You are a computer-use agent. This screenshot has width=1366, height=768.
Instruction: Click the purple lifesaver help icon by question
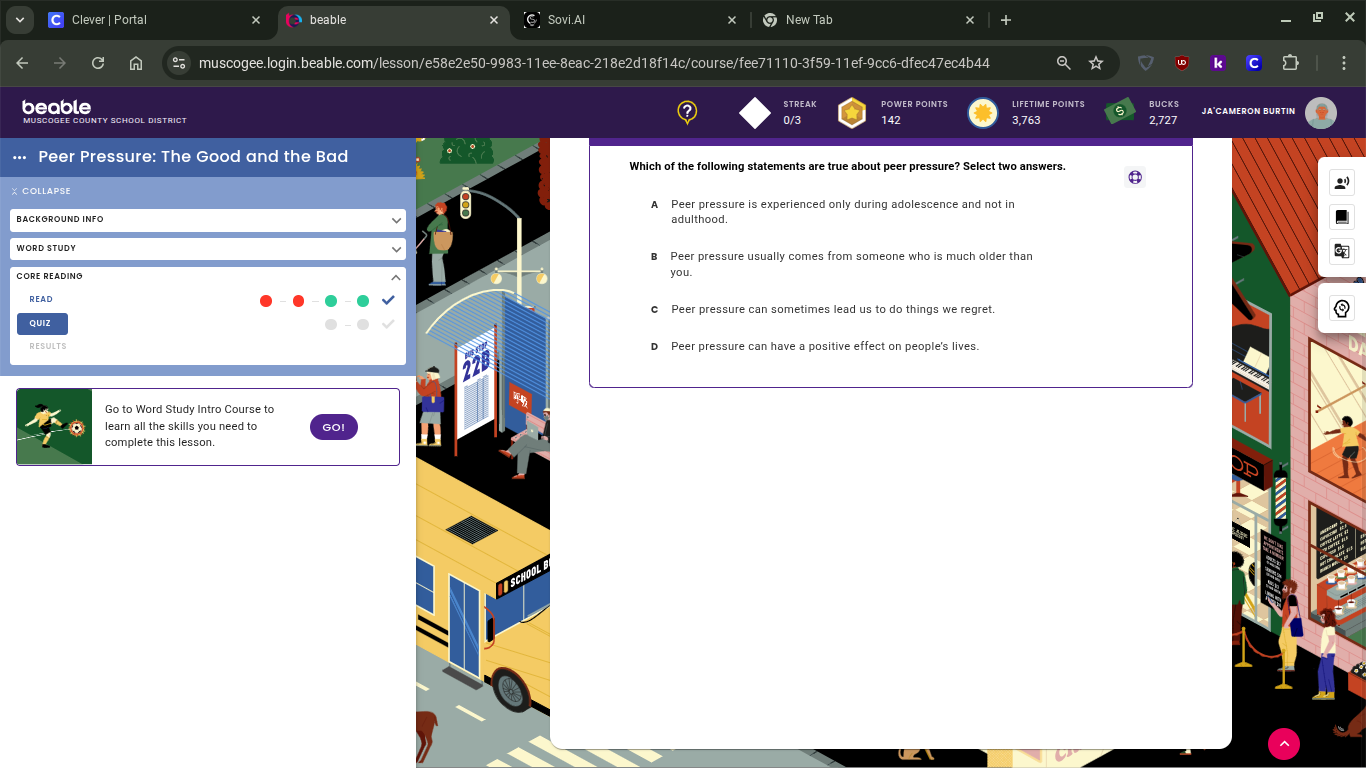pyautogui.click(x=1134, y=177)
